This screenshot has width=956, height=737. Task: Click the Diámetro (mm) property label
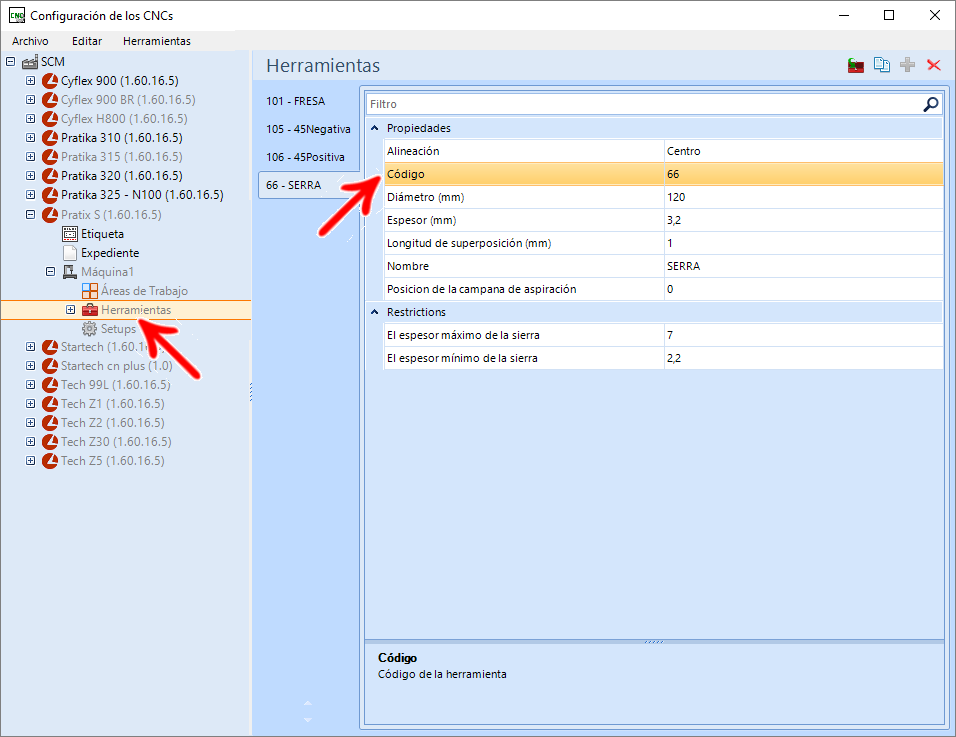(426, 198)
